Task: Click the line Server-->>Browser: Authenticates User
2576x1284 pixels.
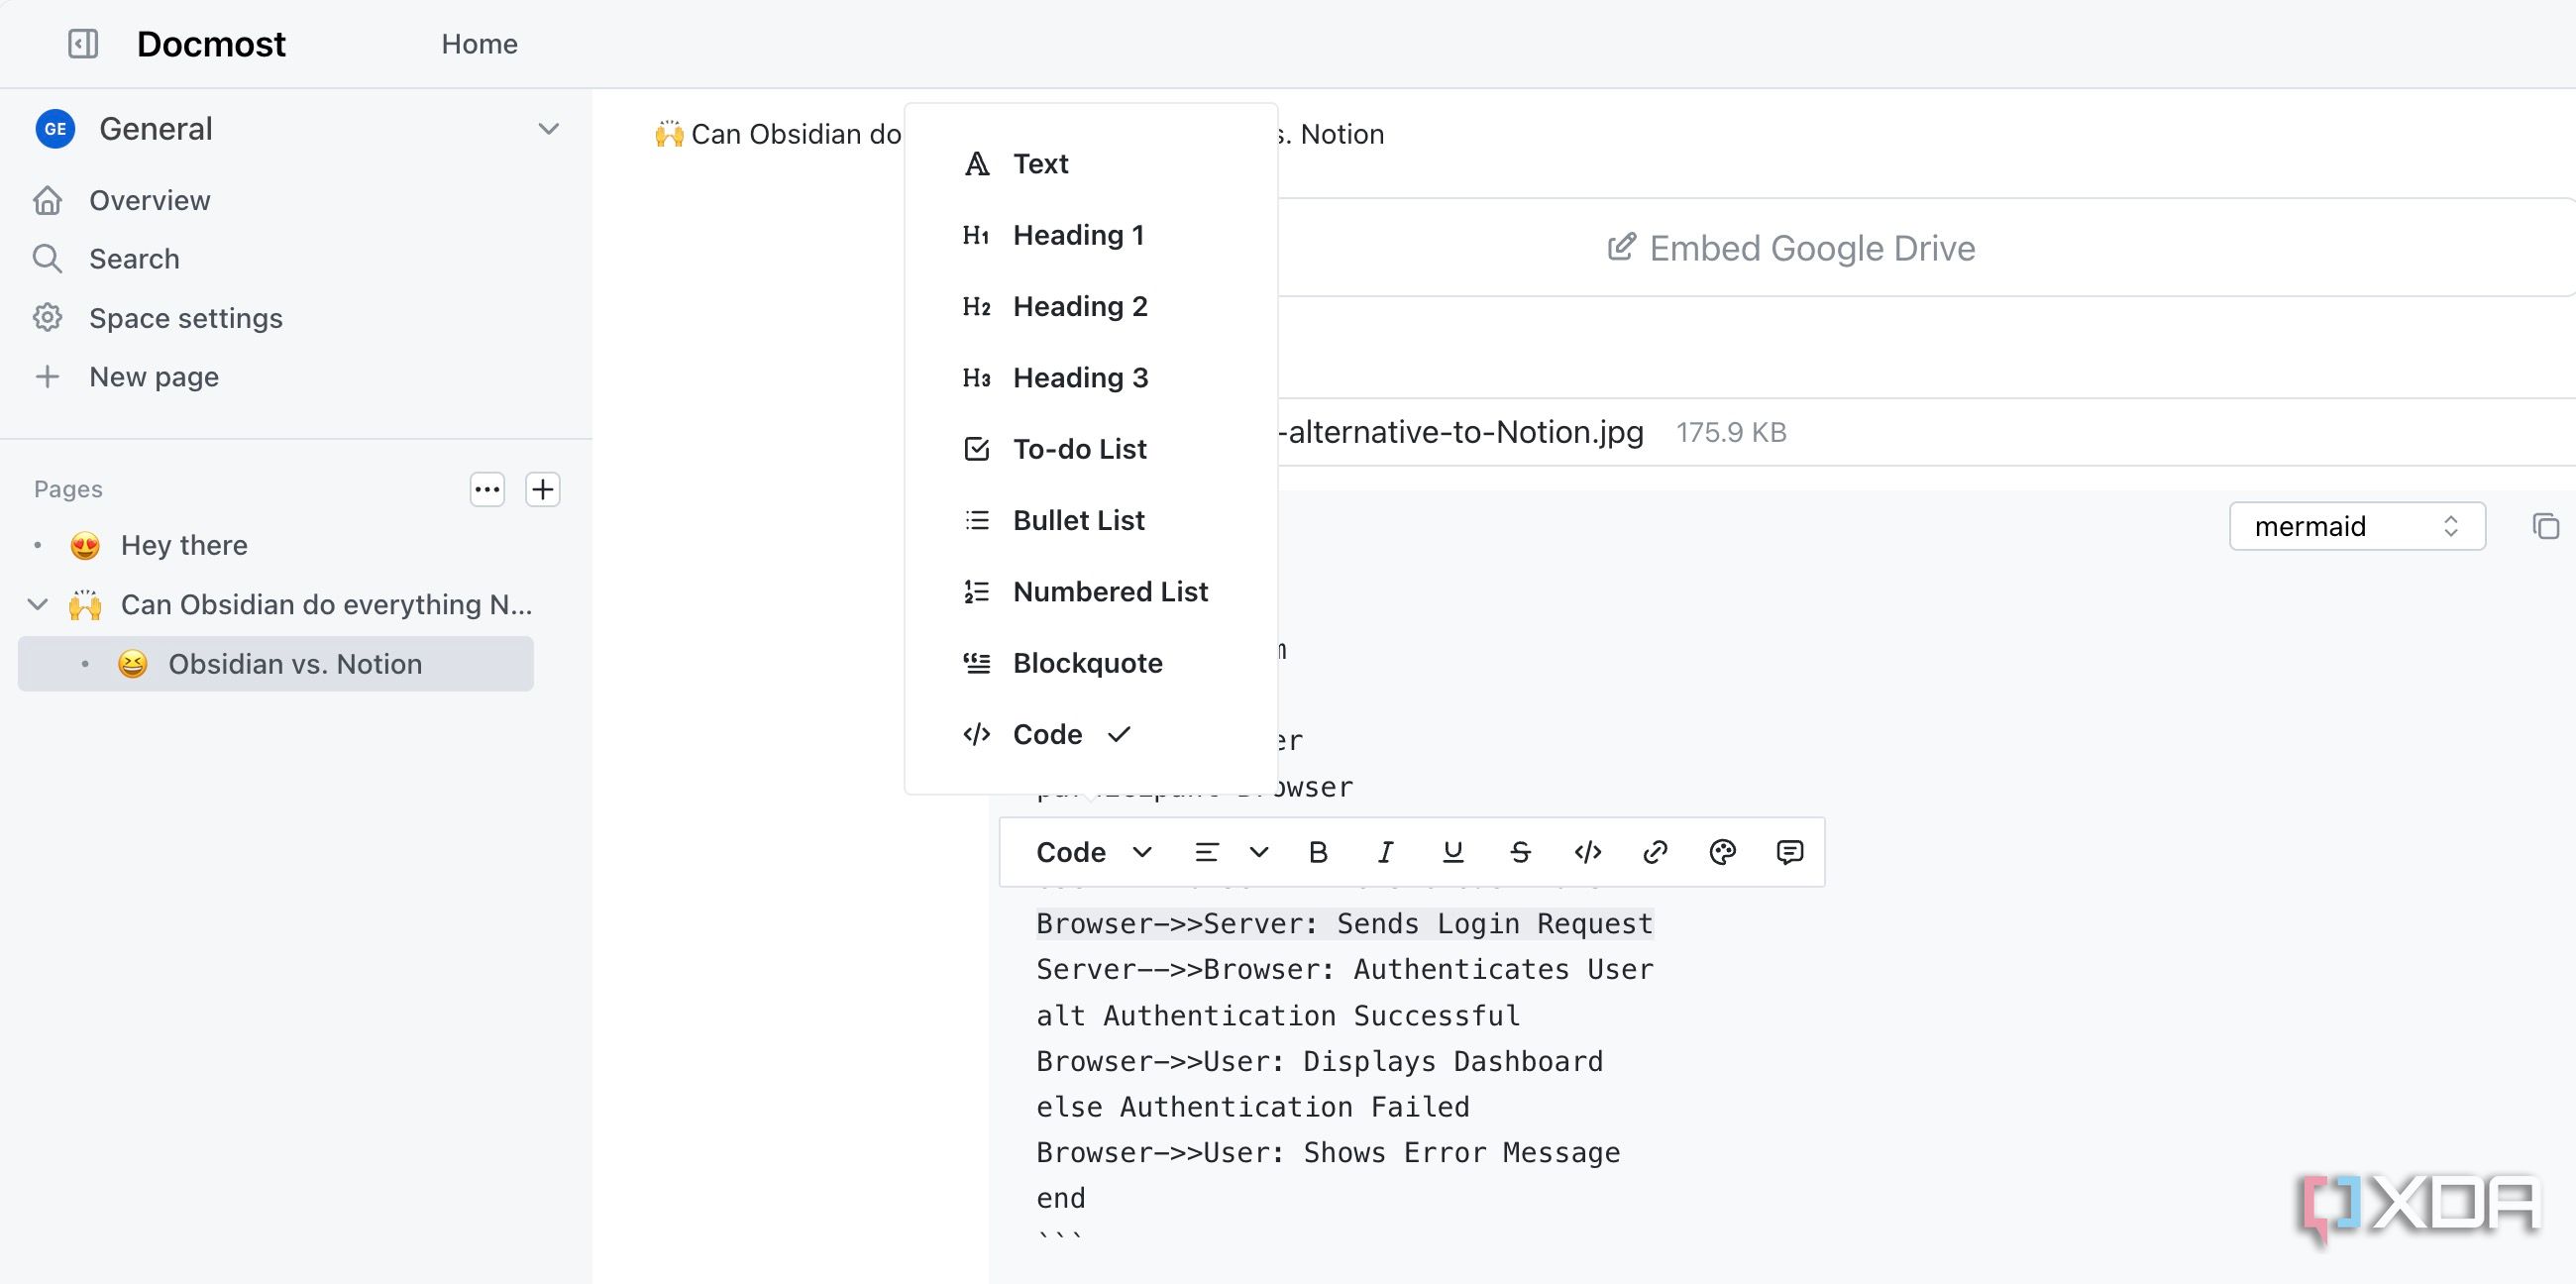Action: pyautogui.click(x=1344, y=970)
